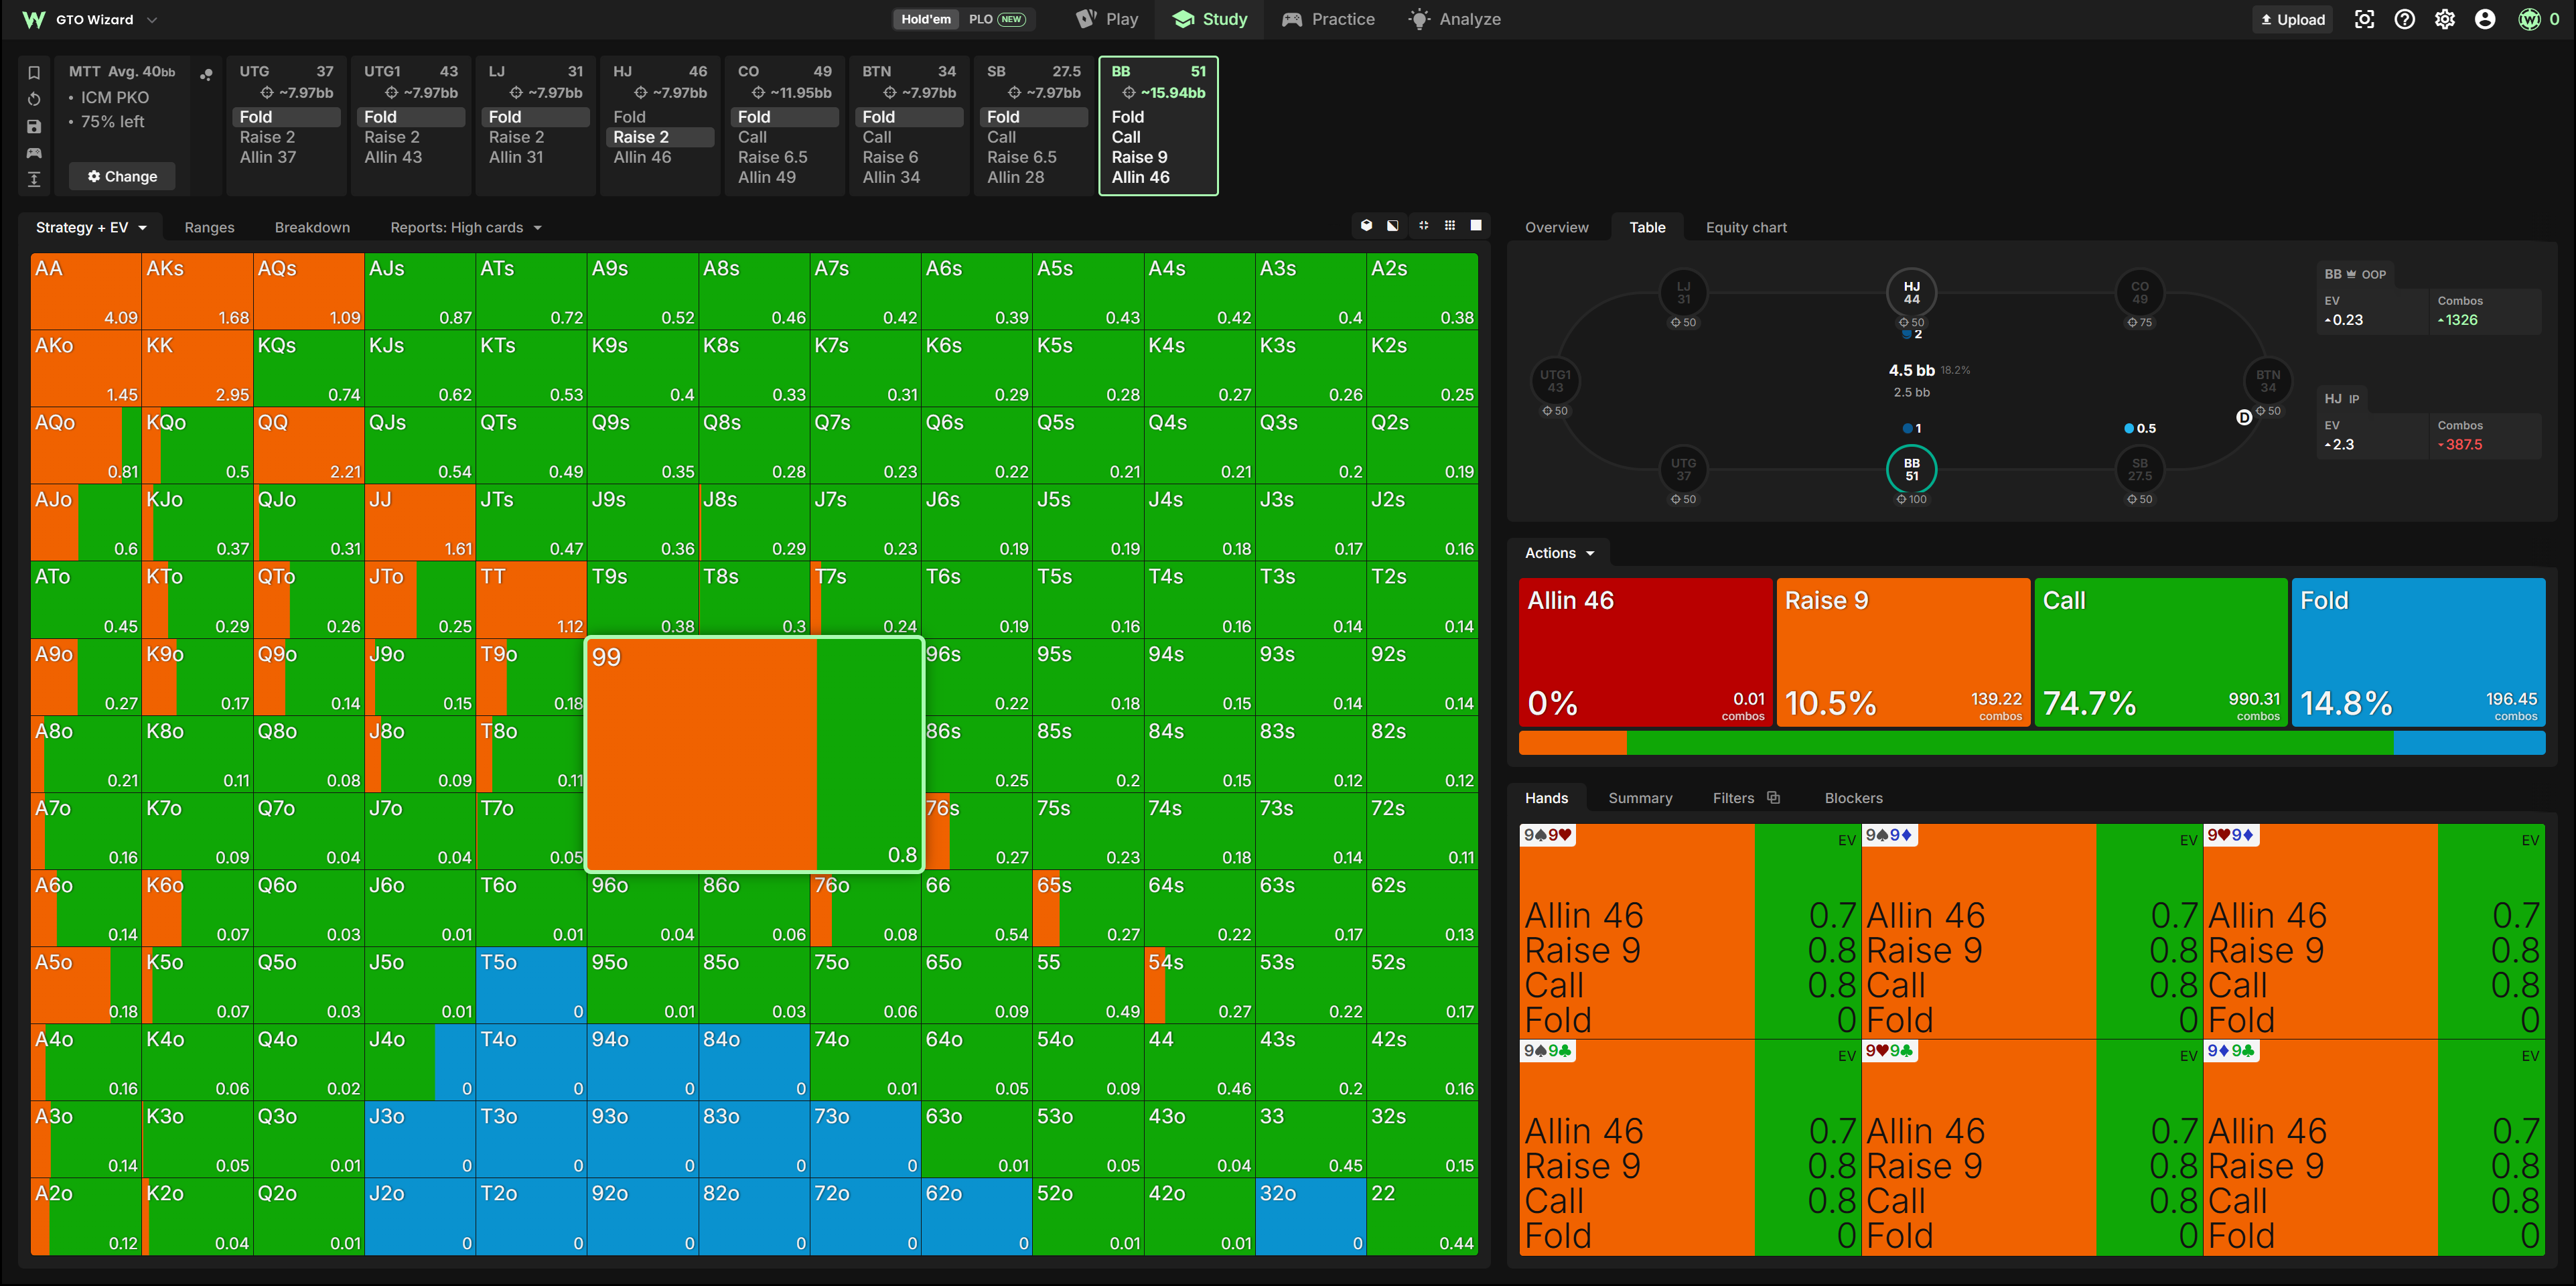The width and height of the screenshot is (2576, 1286).
Task: Switch game type toggle to PLO
Action: (x=996, y=19)
